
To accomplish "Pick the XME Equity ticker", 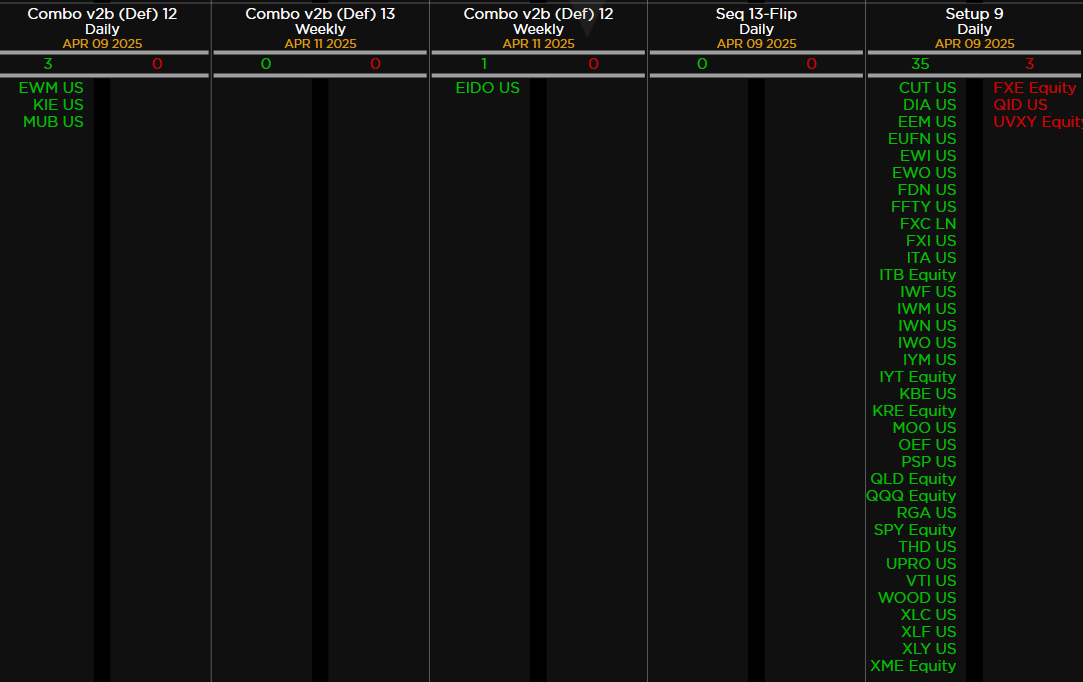I will tap(913, 666).
